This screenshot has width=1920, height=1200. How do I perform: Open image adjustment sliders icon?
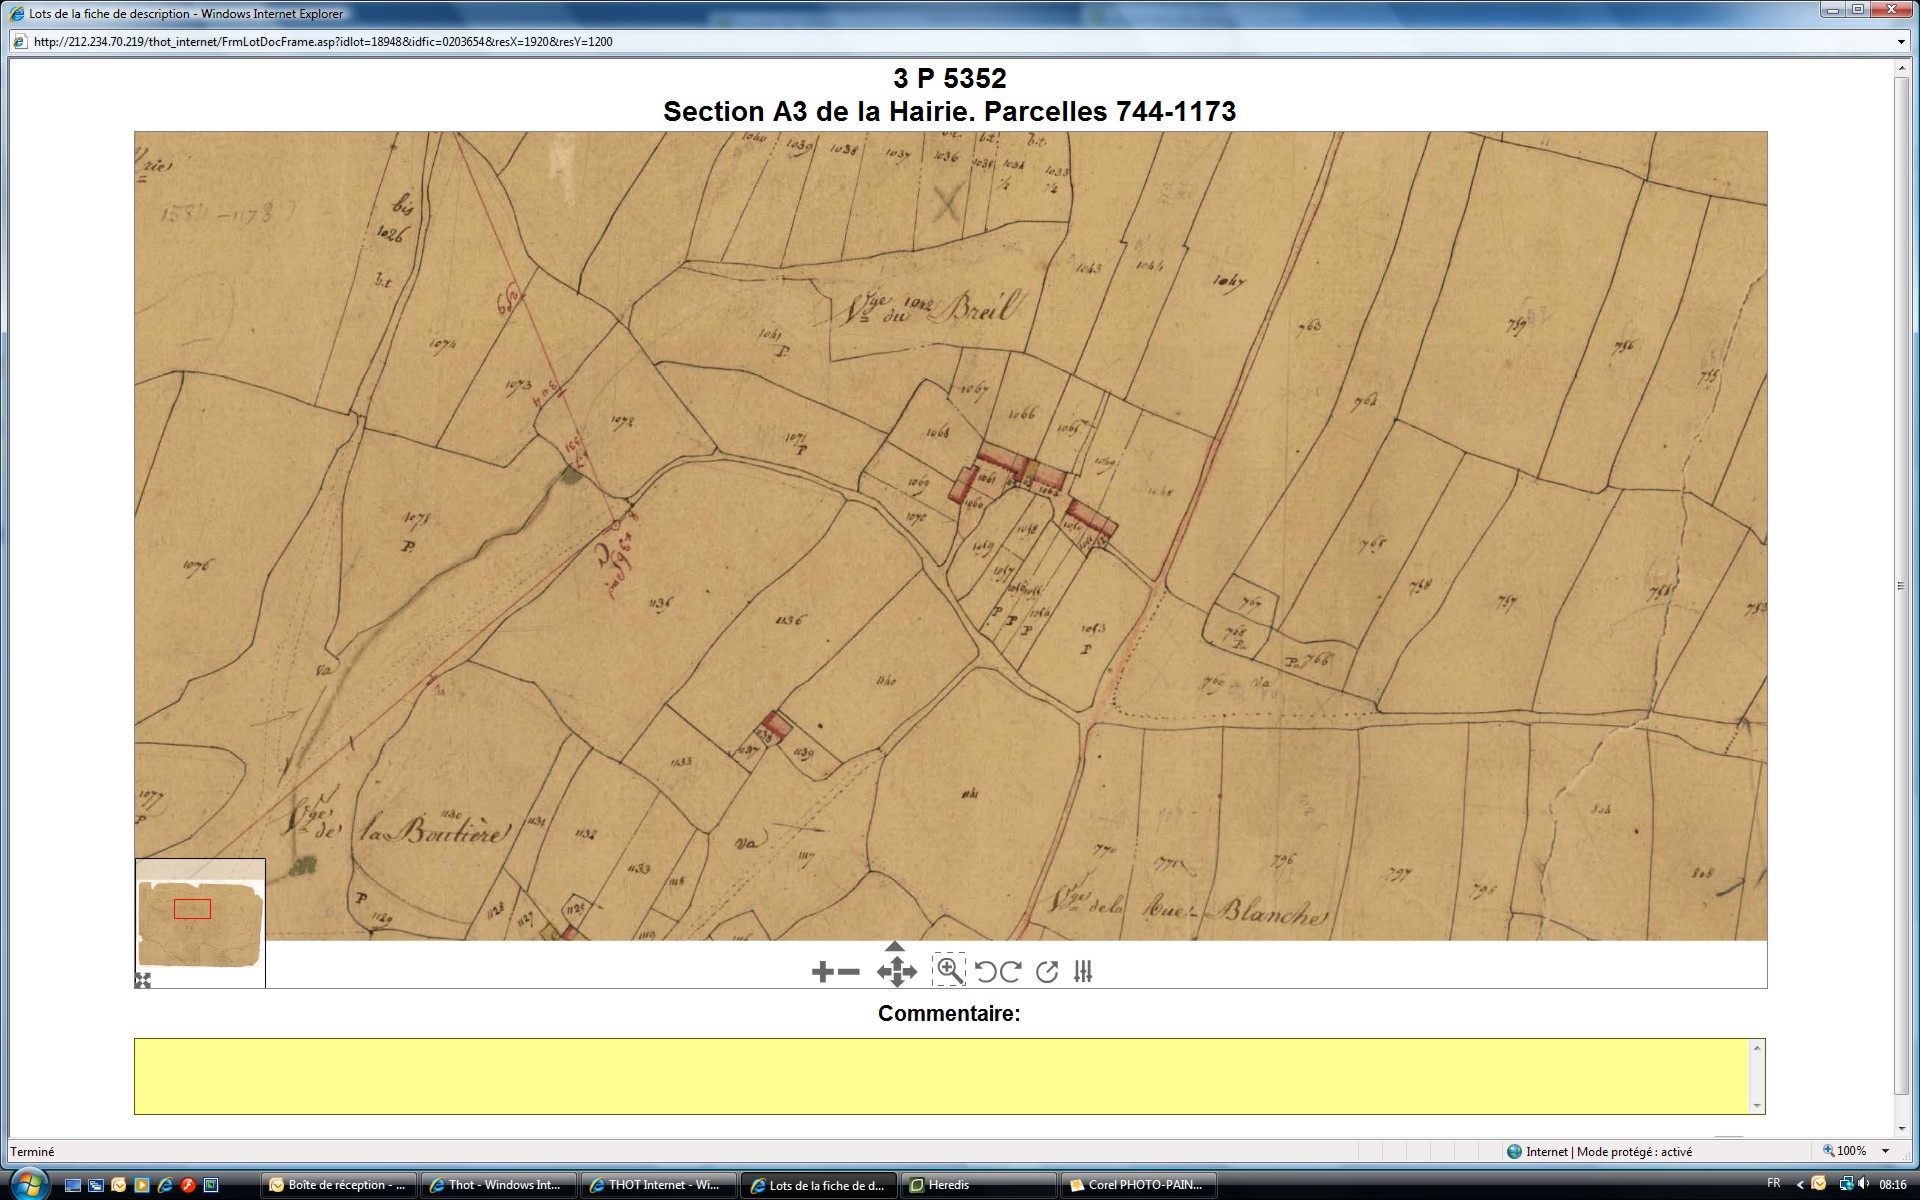1083,972
